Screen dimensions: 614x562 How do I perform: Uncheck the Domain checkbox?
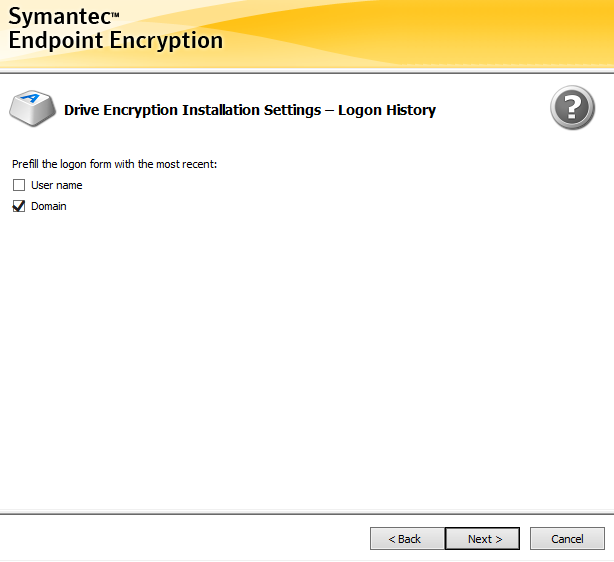pos(18,206)
